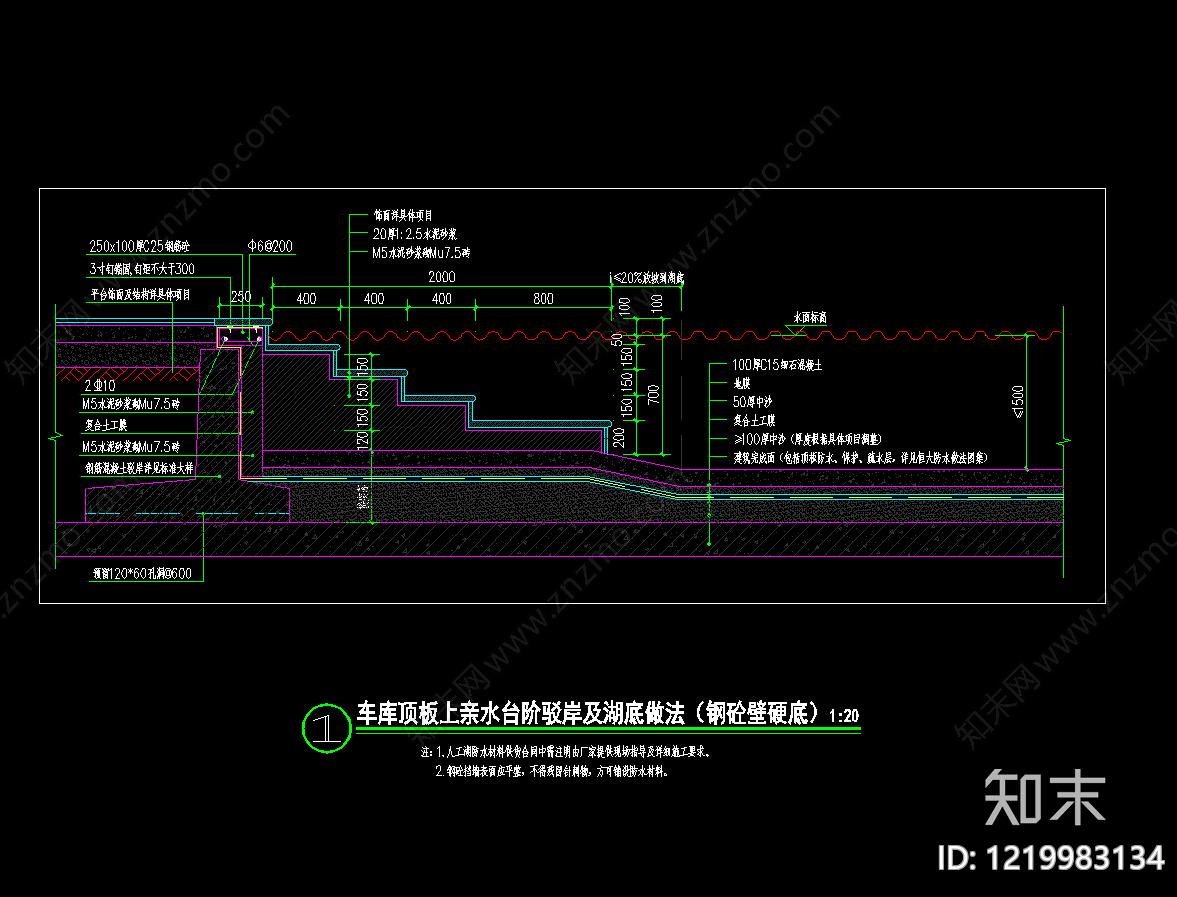Click the 地膜 layer label

(742, 384)
